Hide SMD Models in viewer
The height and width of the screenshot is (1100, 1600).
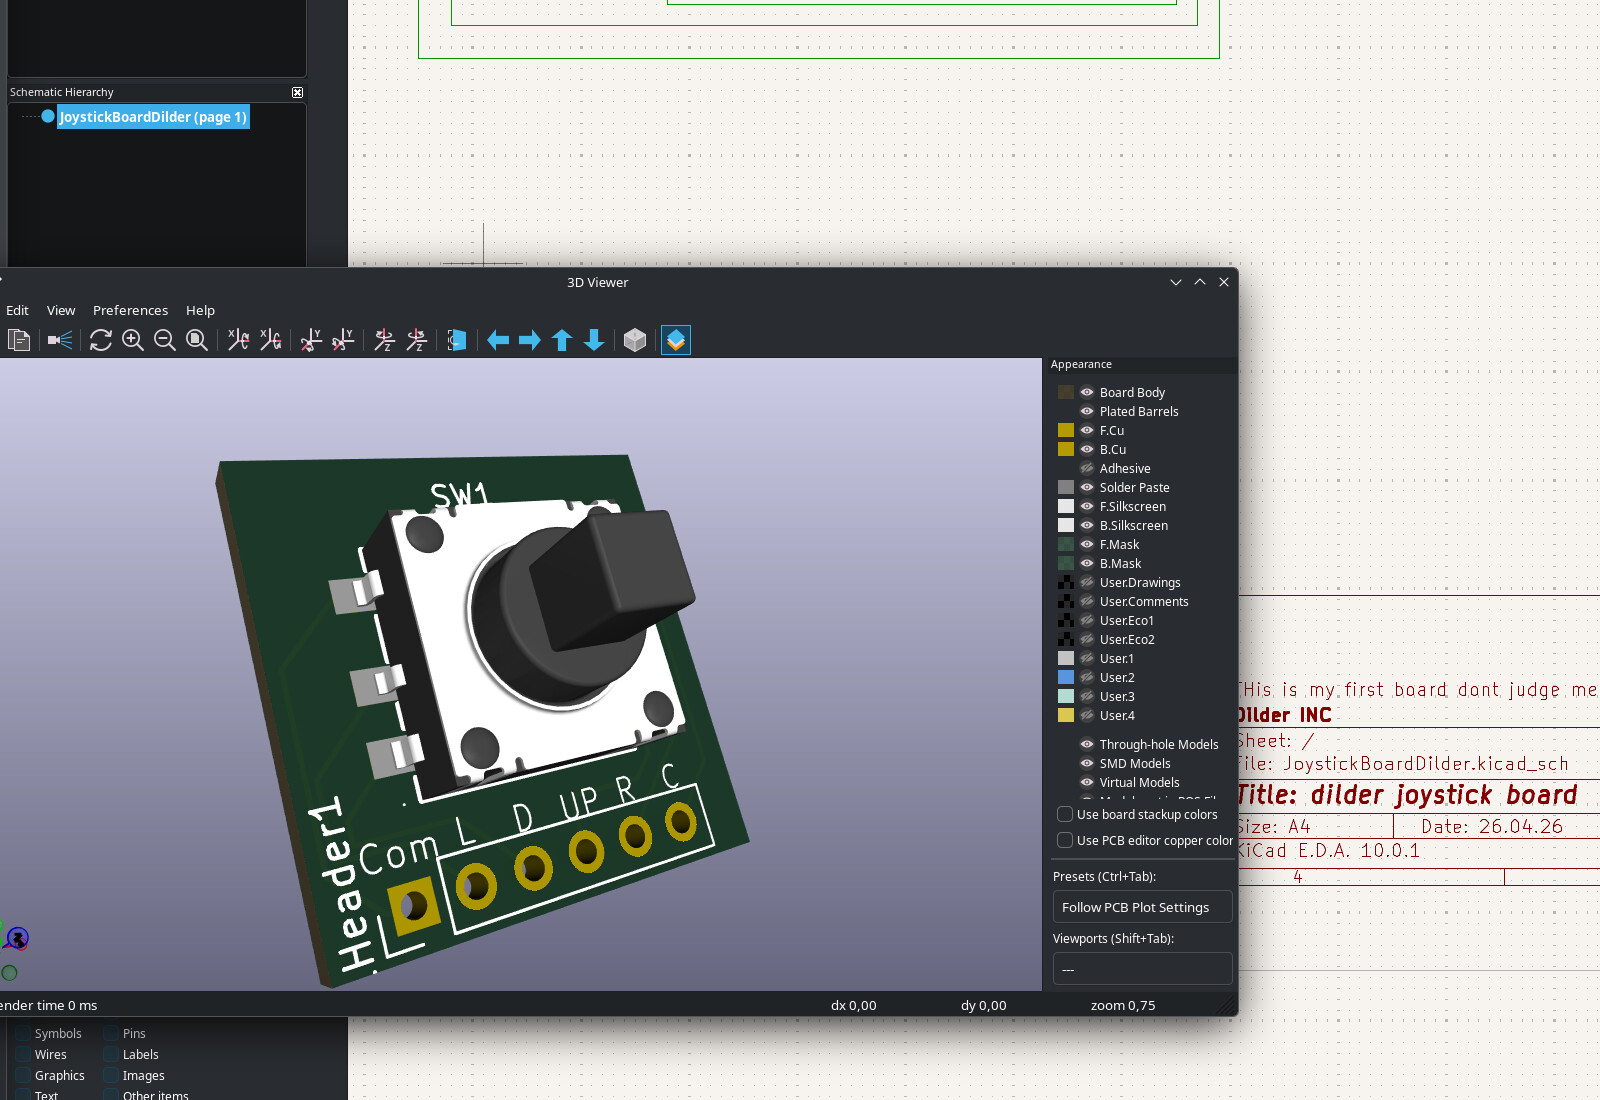[x=1087, y=763]
